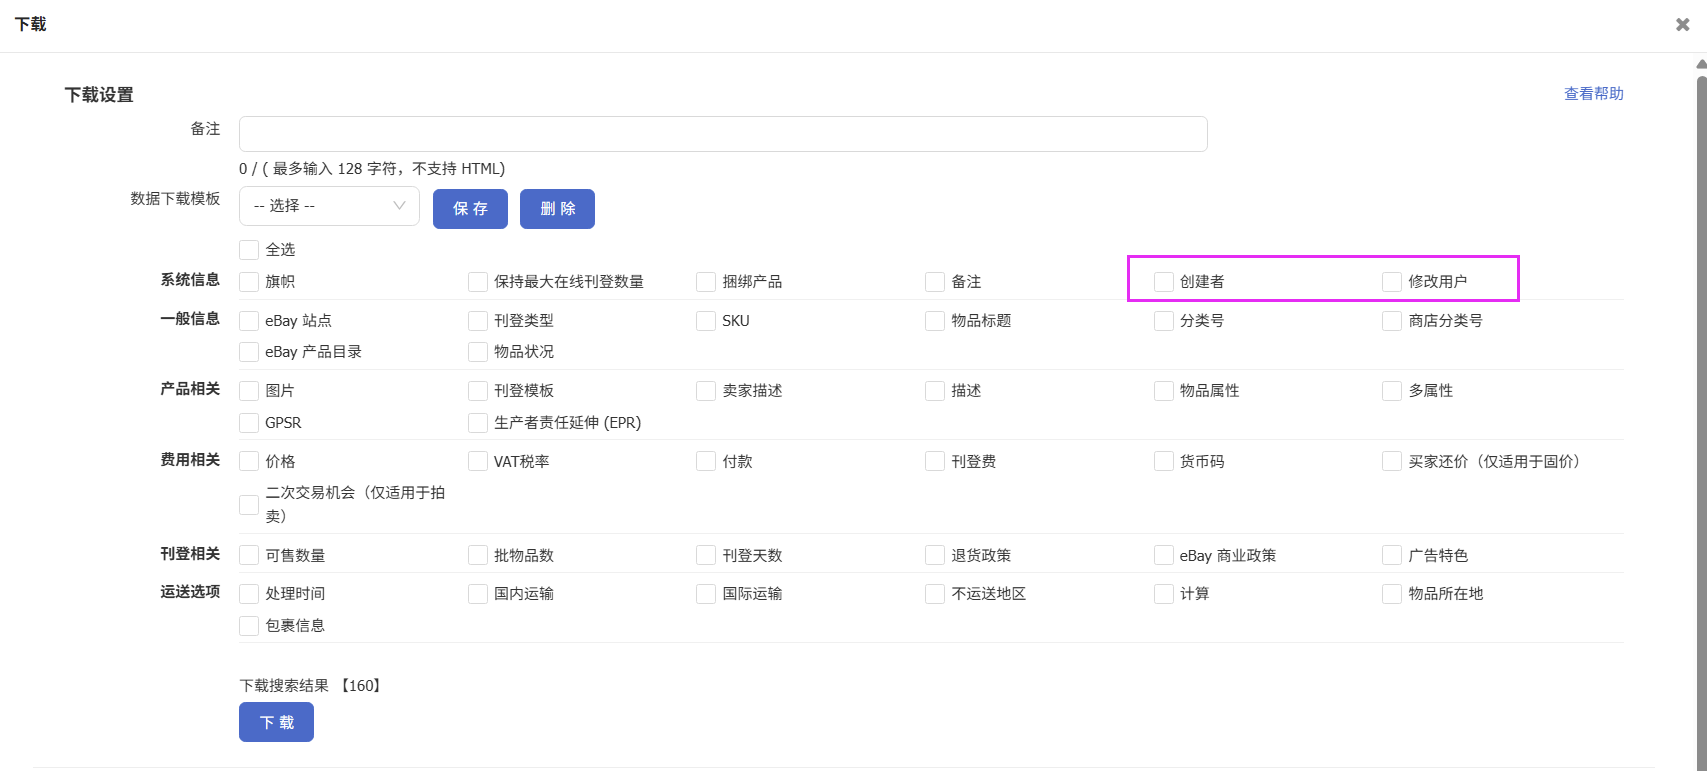Enable the 修改用户 checkbox
1707x771 pixels.
click(x=1392, y=282)
